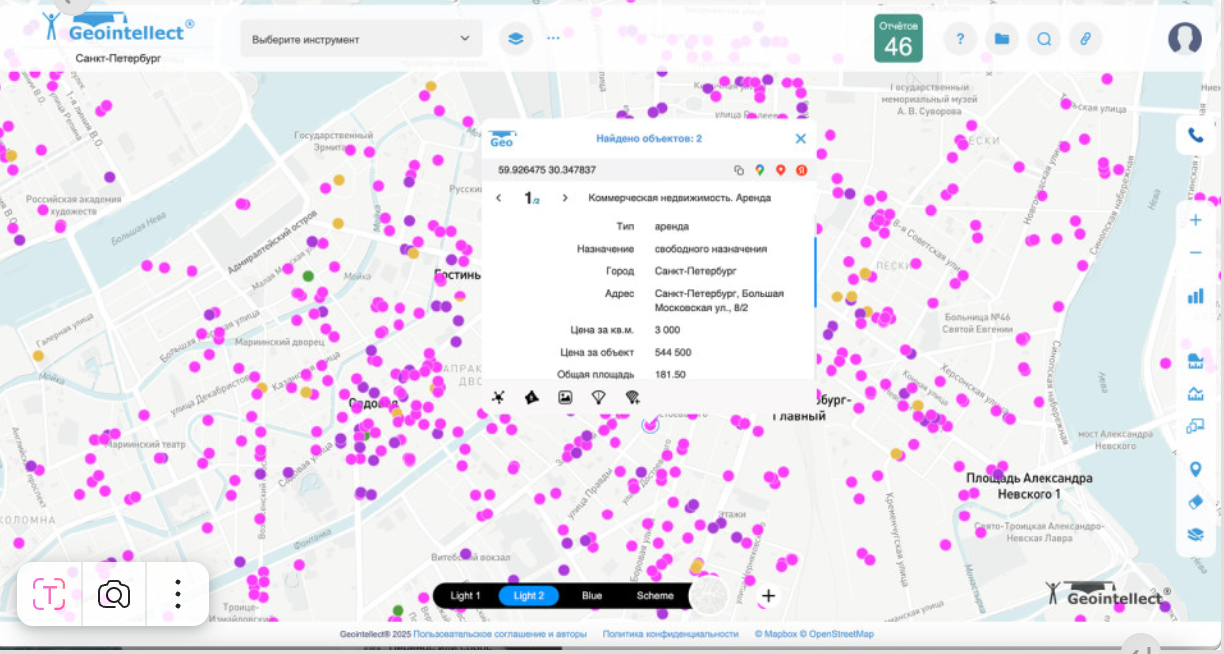Screen dimensions: 1224x654
Task: Click the image photo icon in popup
Action: point(565,397)
